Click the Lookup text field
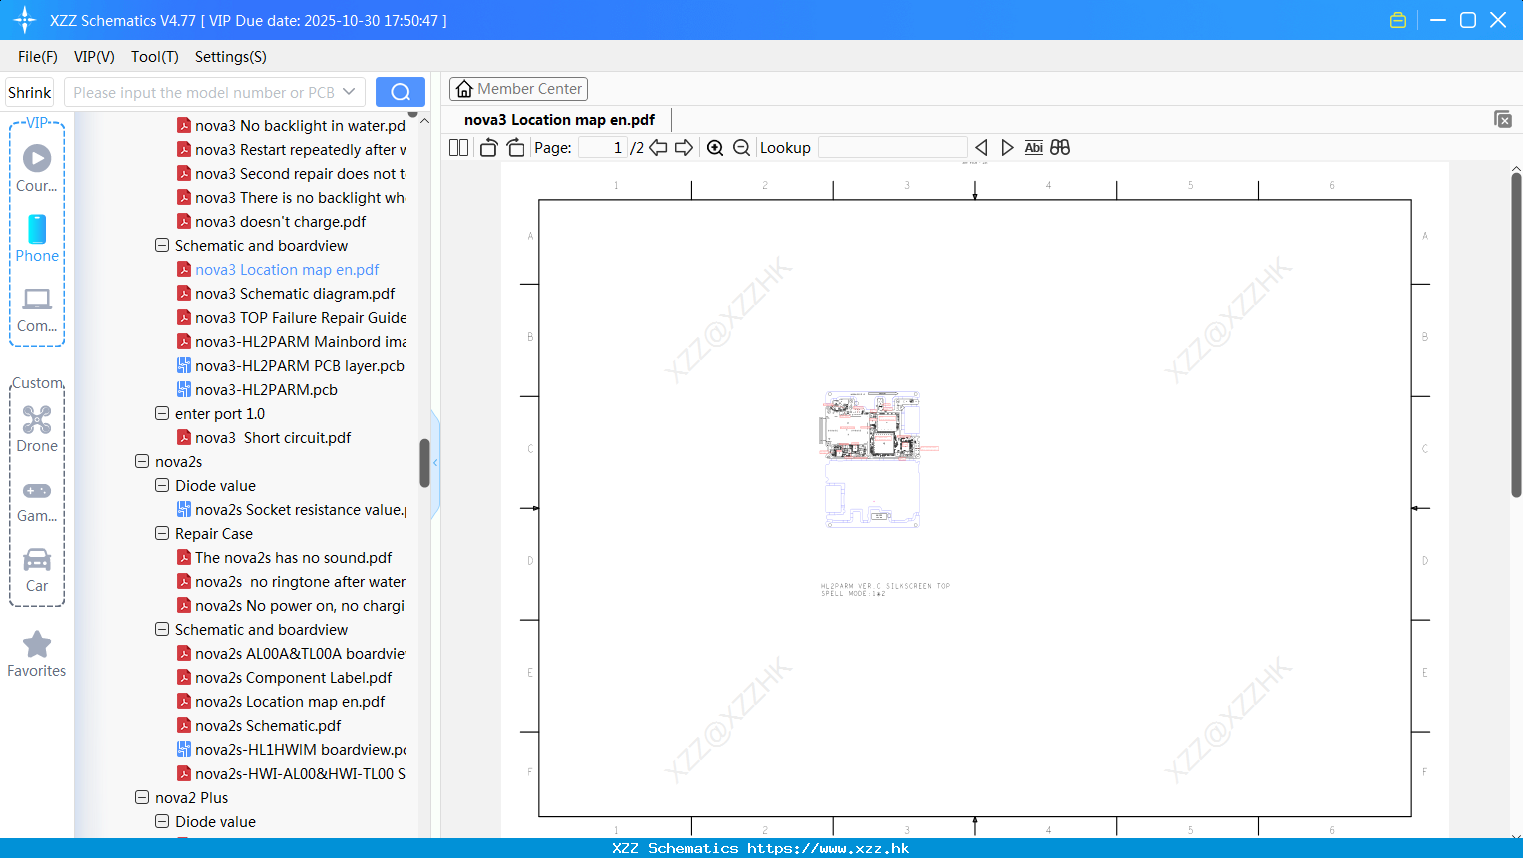Image resolution: width=1523 pixels, height=858 pixels. [892, 148]
